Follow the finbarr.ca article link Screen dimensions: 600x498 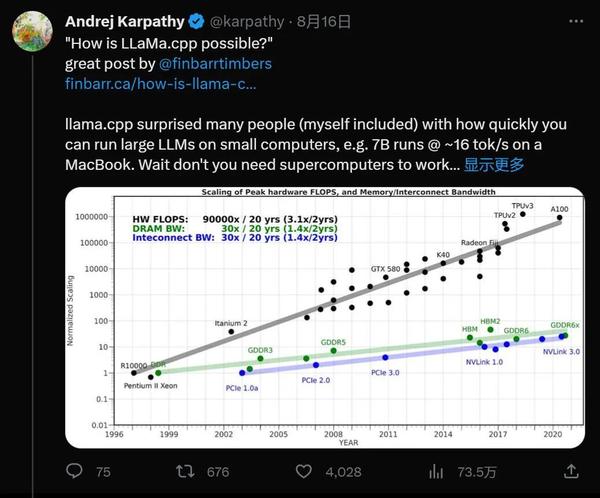tap(160, 85)
